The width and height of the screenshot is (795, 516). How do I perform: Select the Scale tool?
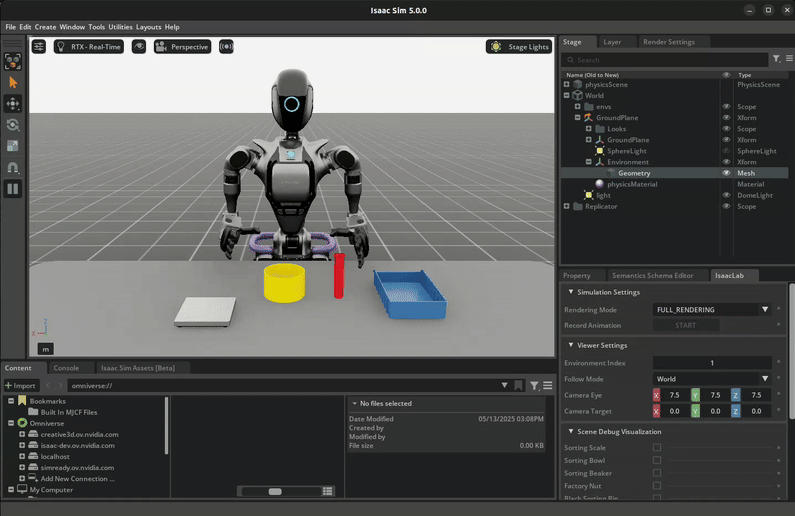tap(13, 146)
